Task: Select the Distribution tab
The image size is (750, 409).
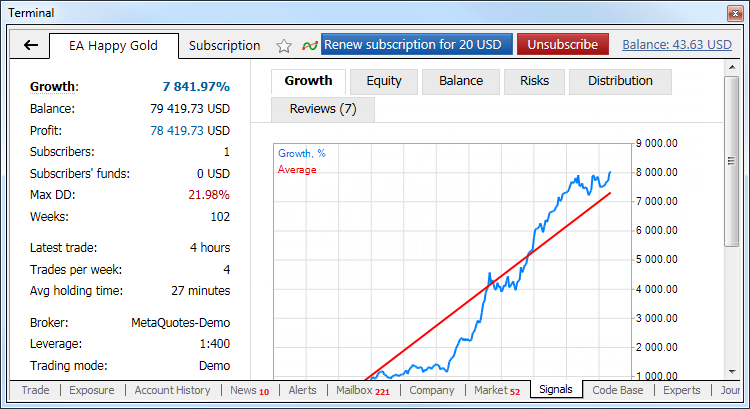Action: click(x=620, y=81)
